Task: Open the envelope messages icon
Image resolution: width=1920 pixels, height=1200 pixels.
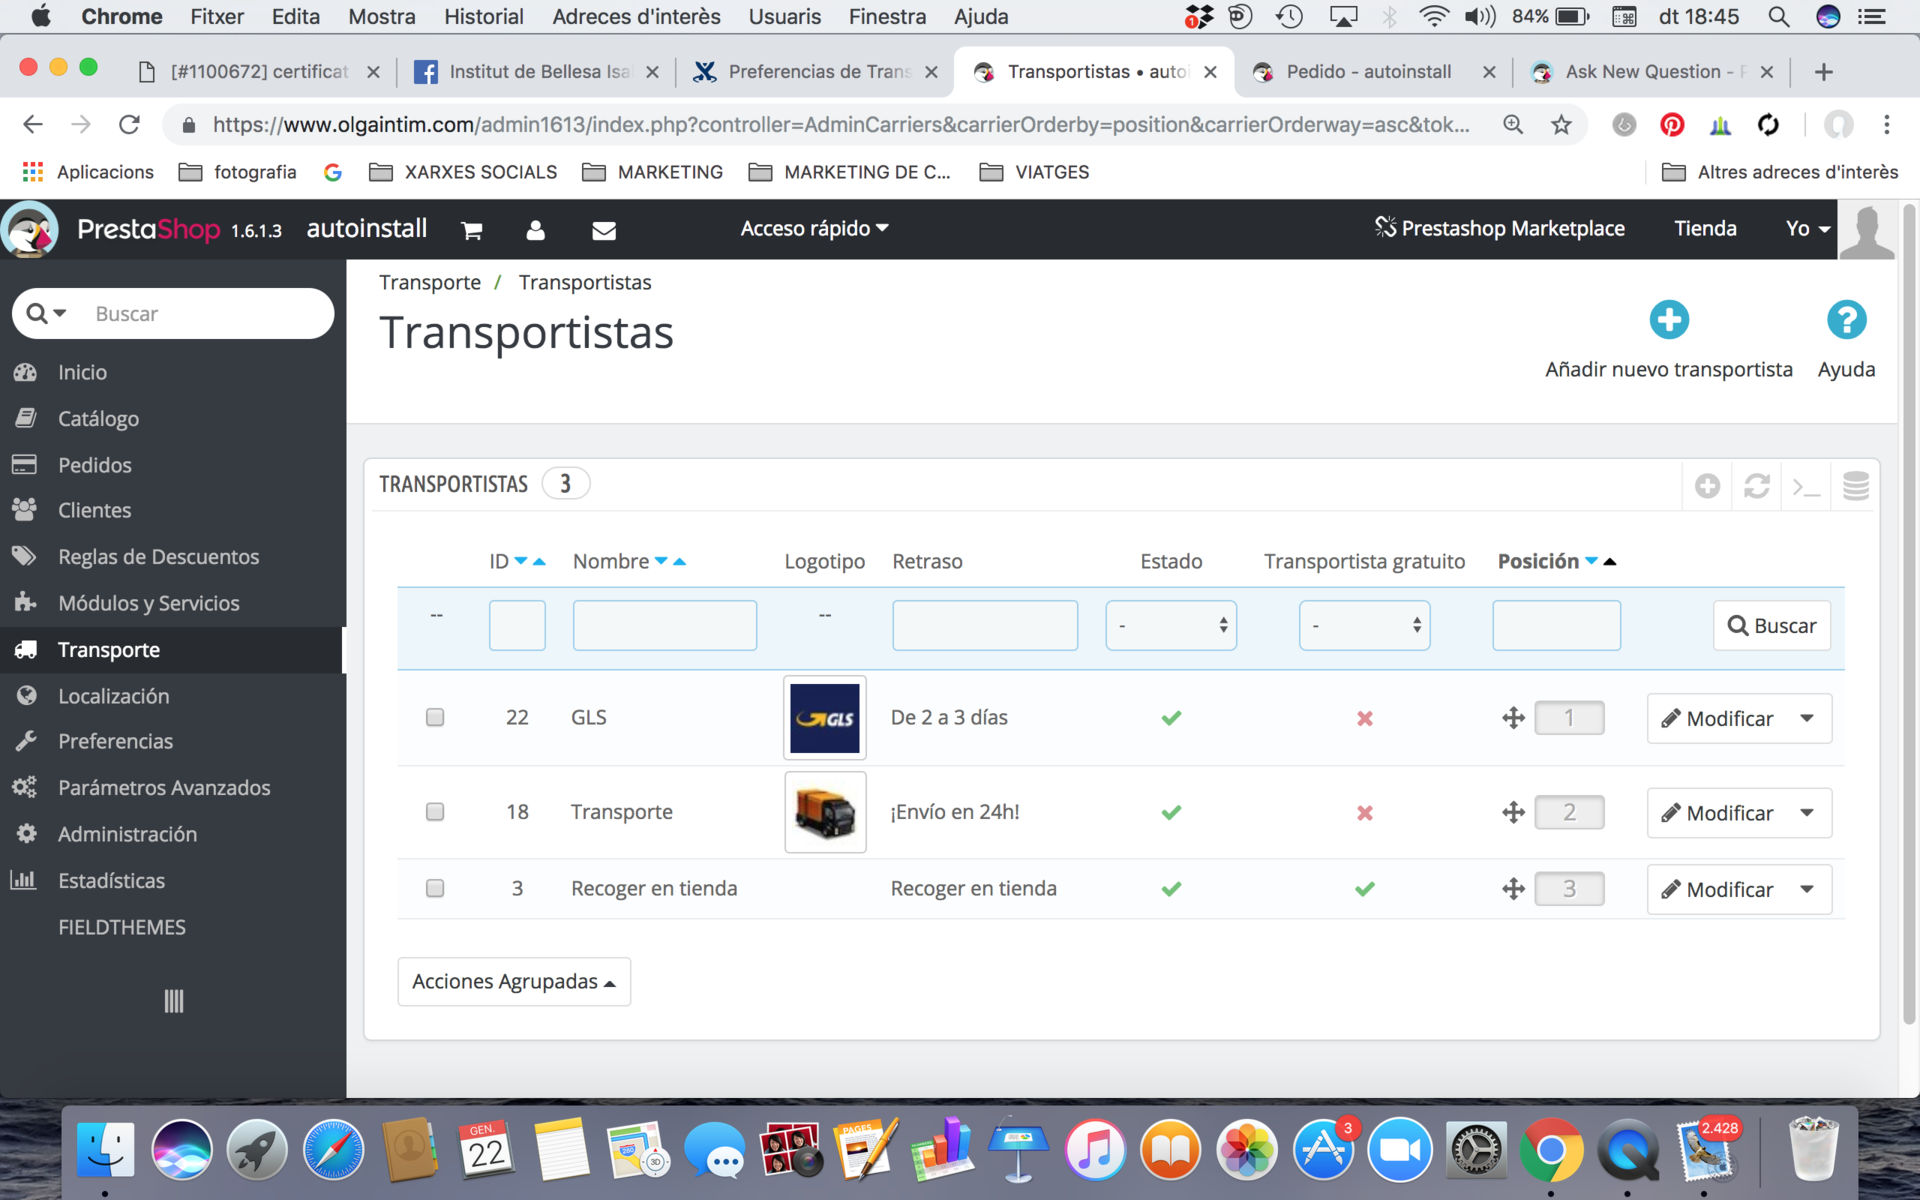Action: point(603,231)
